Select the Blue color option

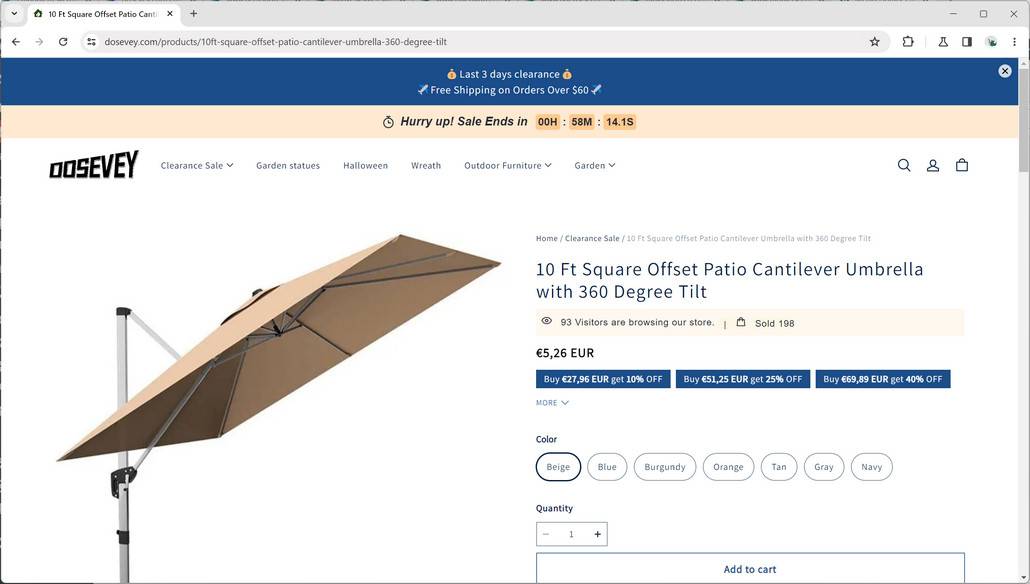(x=607, y=467)
